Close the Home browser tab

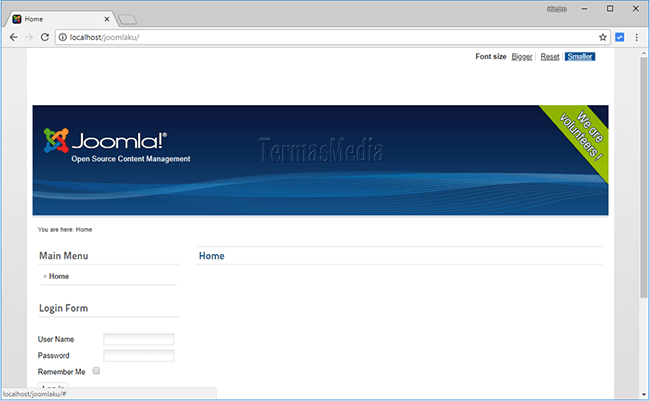(107, 19)
